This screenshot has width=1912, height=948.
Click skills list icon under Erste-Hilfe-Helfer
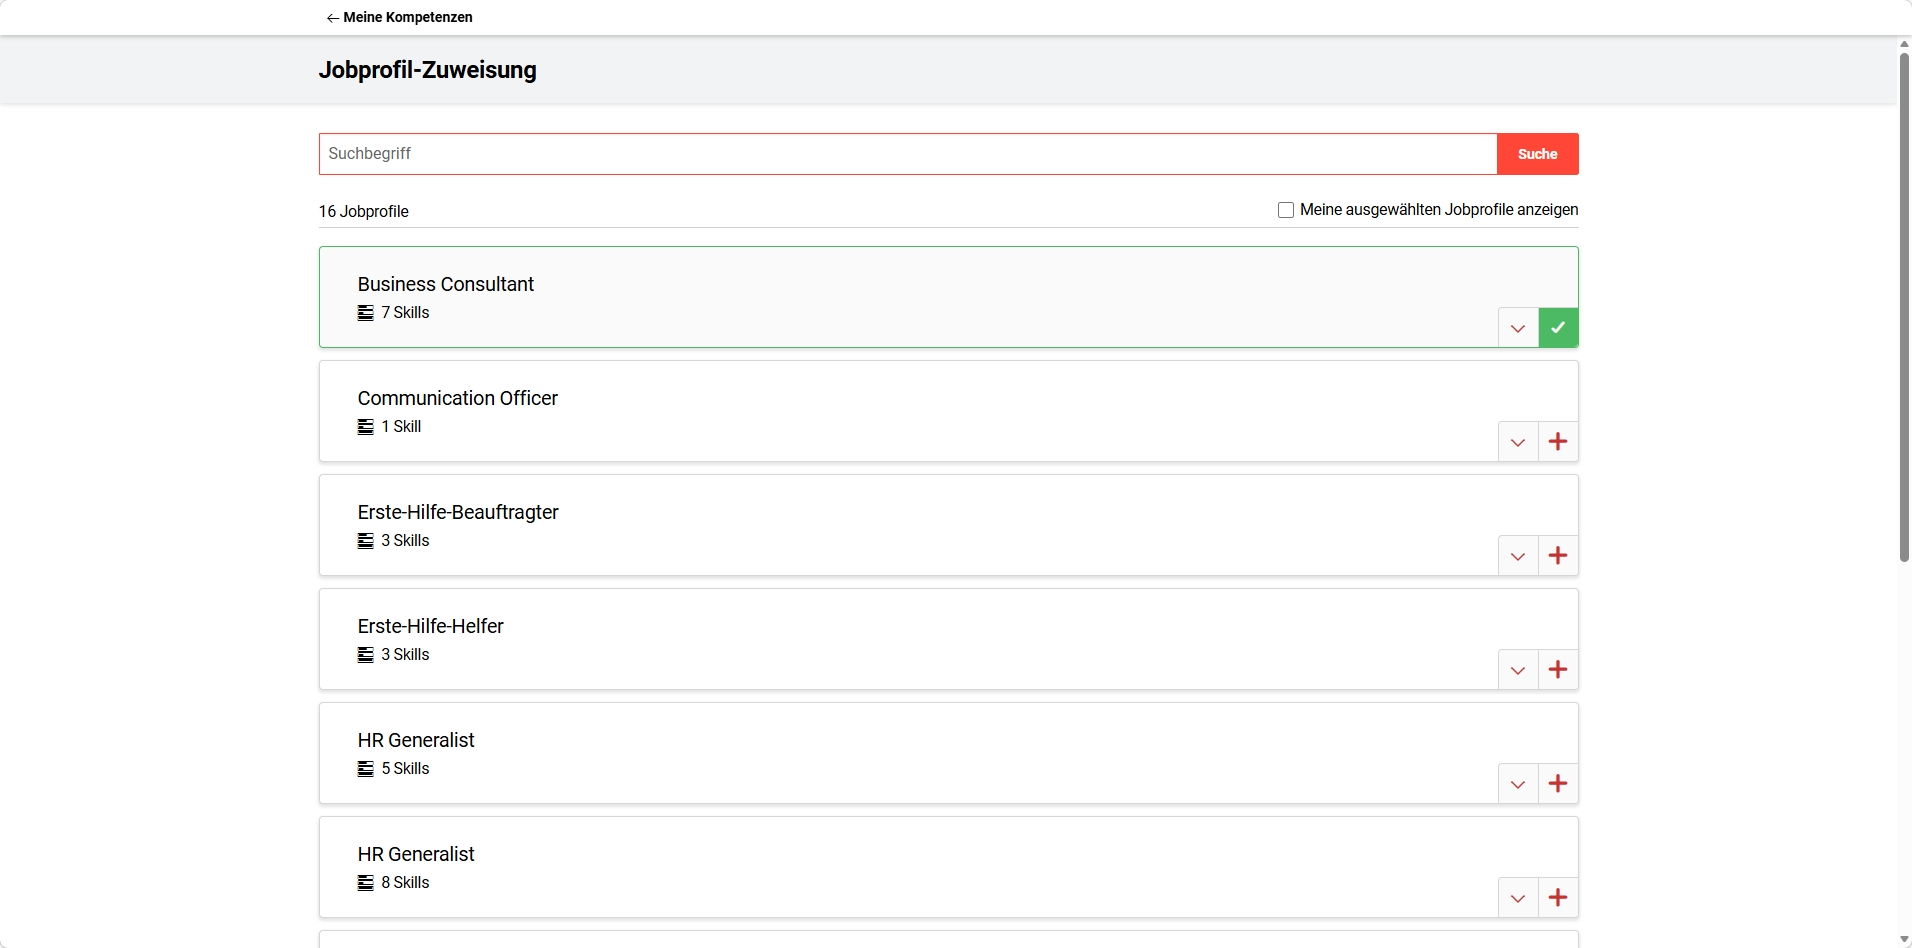366,655
